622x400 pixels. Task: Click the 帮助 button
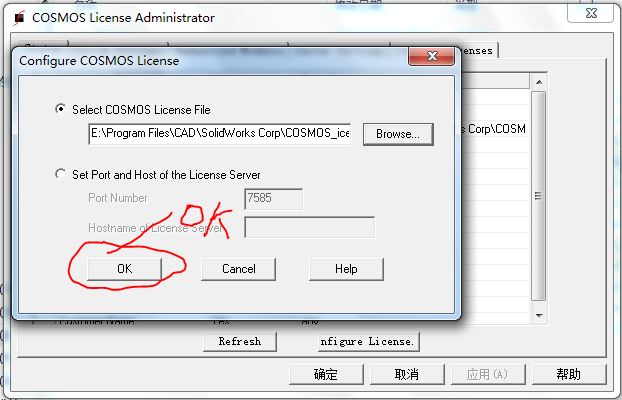(569, 374)
